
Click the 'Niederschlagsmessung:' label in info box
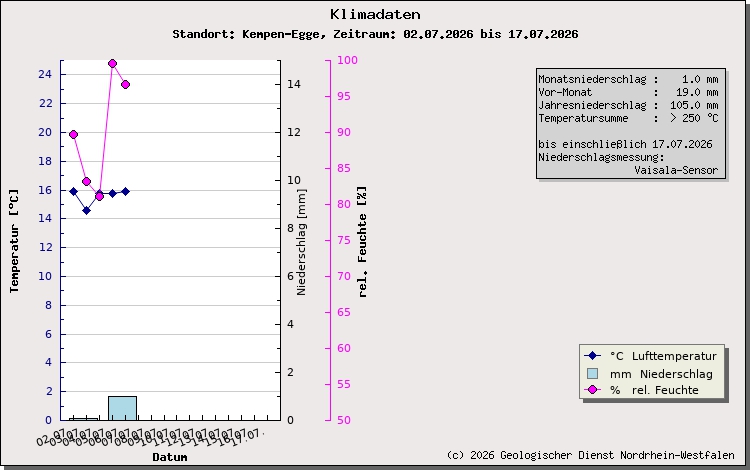point(601,157)
